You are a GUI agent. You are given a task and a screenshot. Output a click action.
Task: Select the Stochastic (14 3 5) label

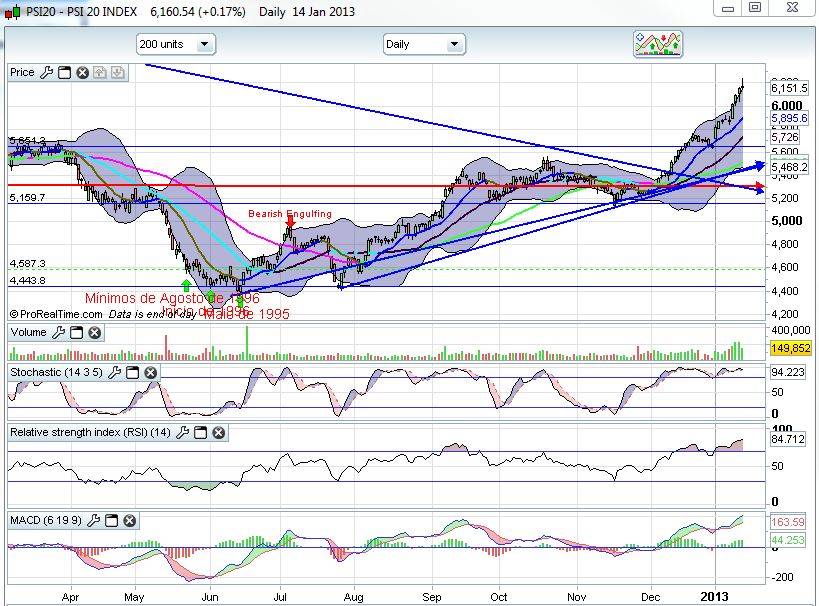pos(56,372)
